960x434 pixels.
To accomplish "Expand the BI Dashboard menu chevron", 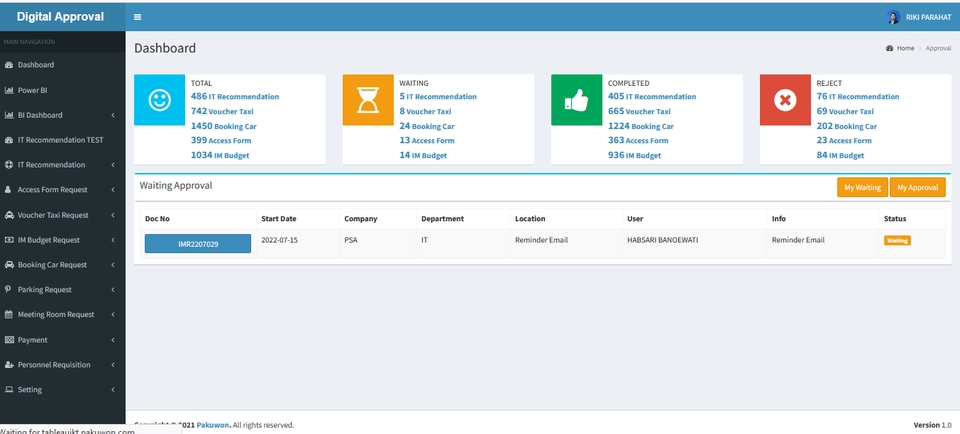I will 113,115.
